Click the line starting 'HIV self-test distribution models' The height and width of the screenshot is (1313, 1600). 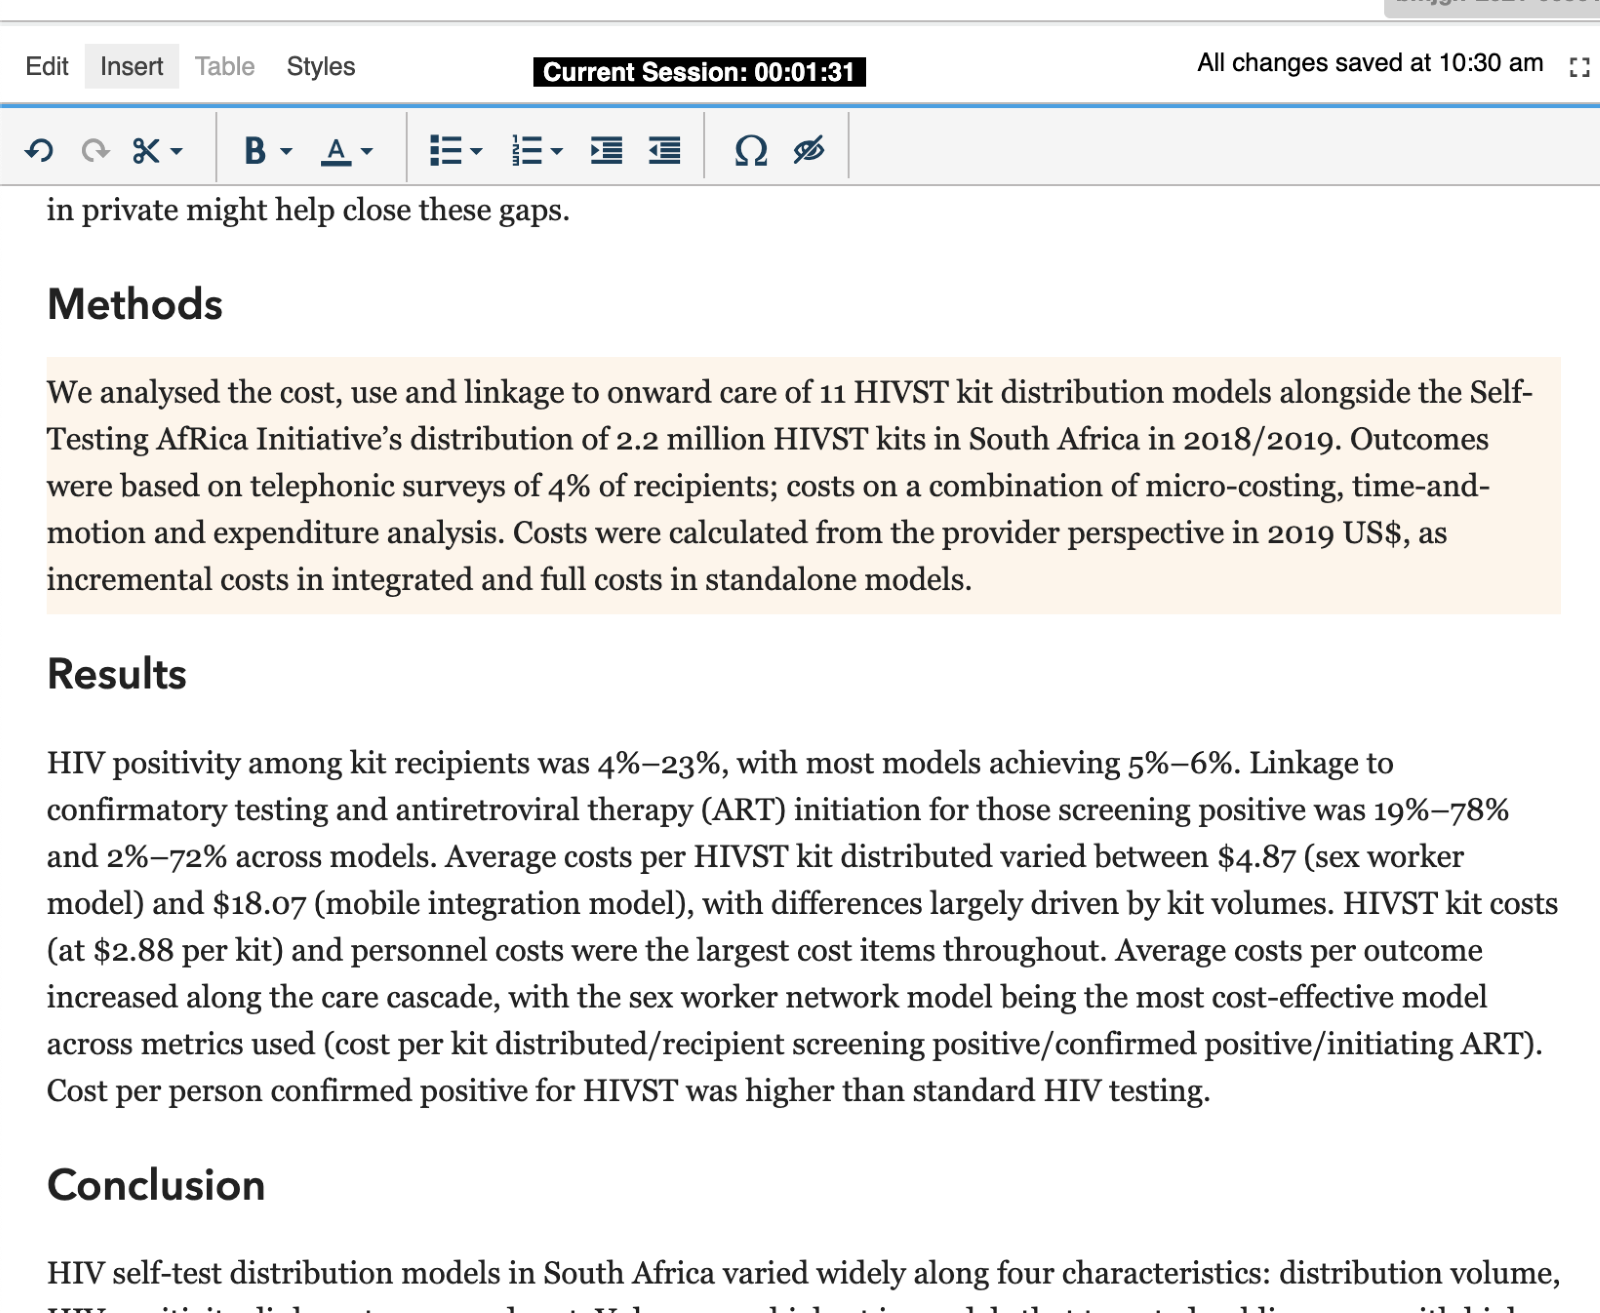pyautogui.click(x=803, y=1273)
